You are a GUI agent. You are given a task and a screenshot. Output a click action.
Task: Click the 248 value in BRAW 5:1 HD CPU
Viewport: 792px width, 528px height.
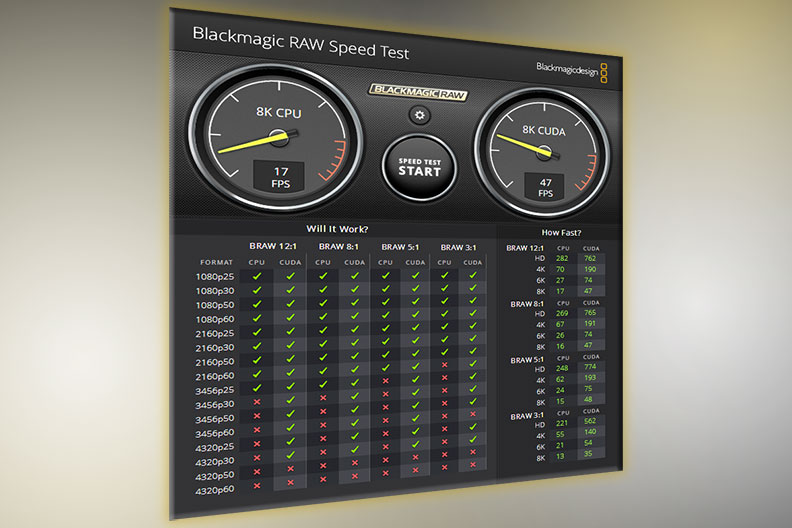point(562,368)
